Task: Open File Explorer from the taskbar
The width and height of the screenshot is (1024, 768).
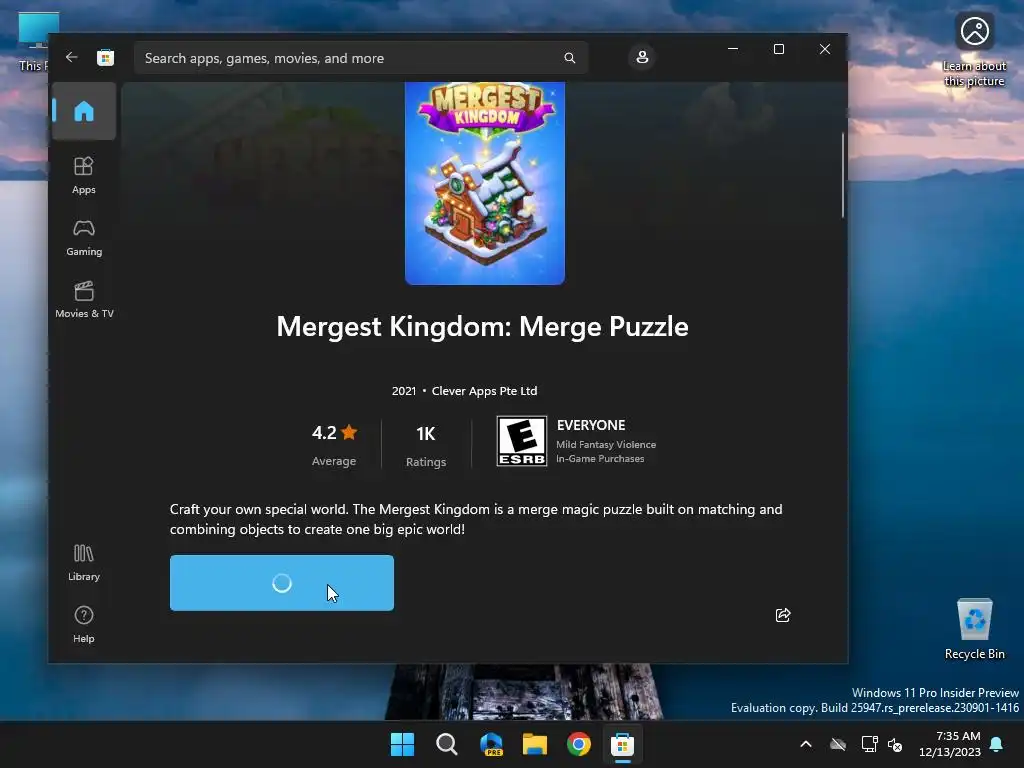Action: [x=534, y=744]
